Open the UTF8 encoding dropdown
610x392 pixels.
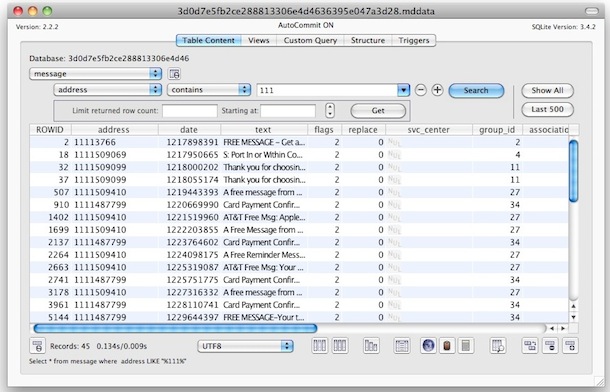tap(245, 346)
